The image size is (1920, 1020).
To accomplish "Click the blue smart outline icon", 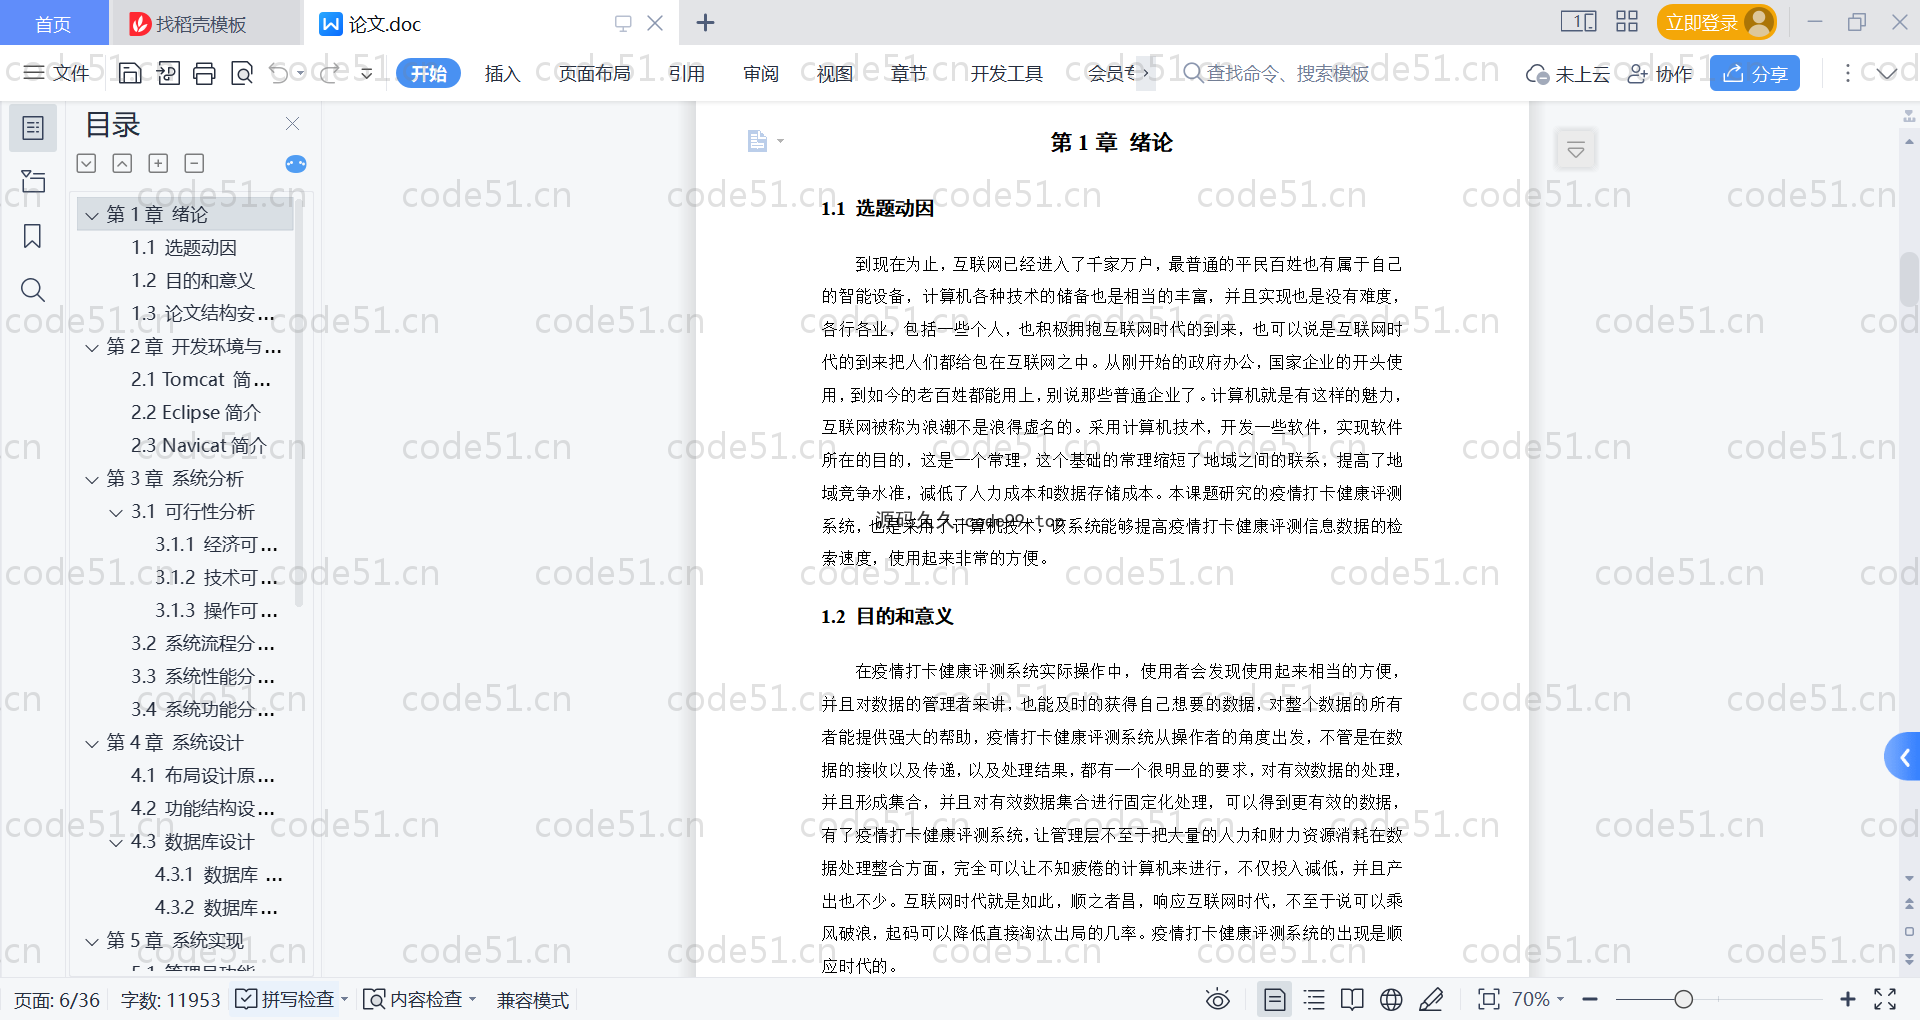I will [x=296, y=164].
